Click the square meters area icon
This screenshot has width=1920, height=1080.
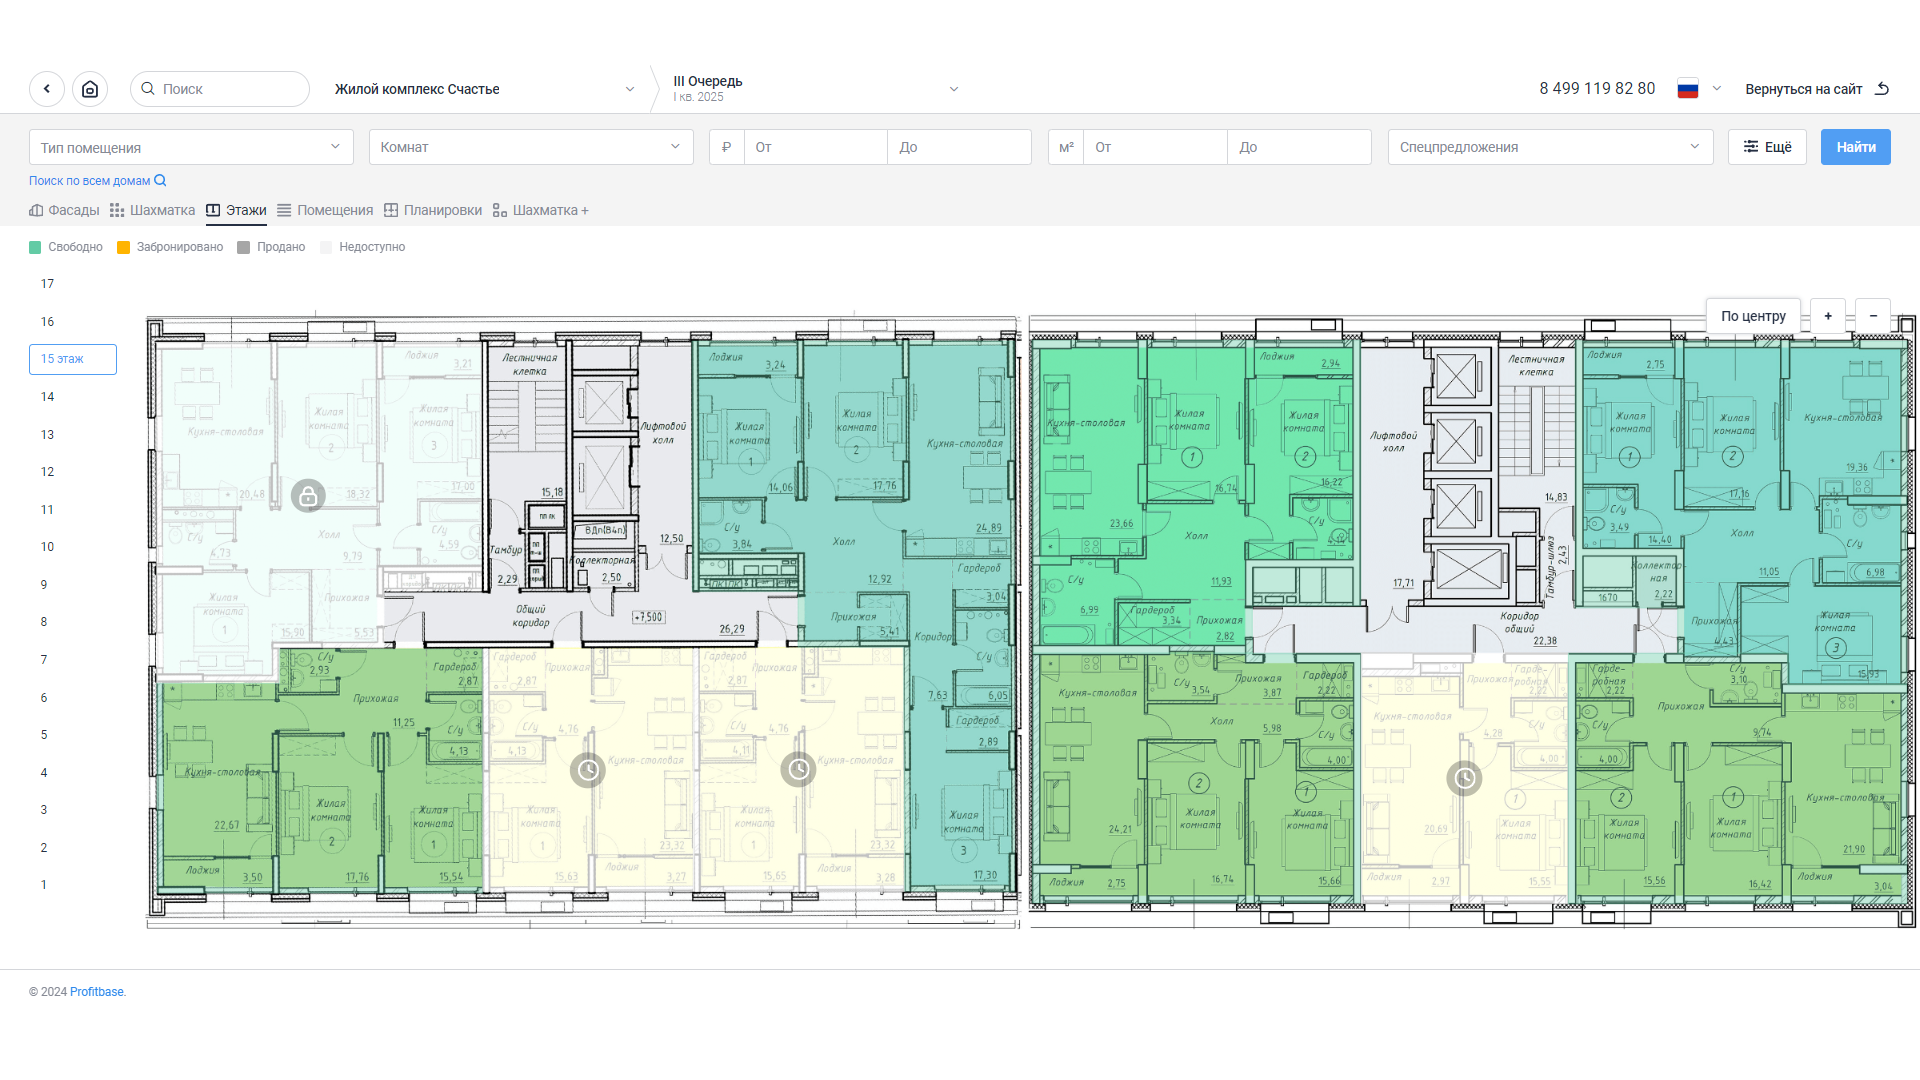[1066, 147]
